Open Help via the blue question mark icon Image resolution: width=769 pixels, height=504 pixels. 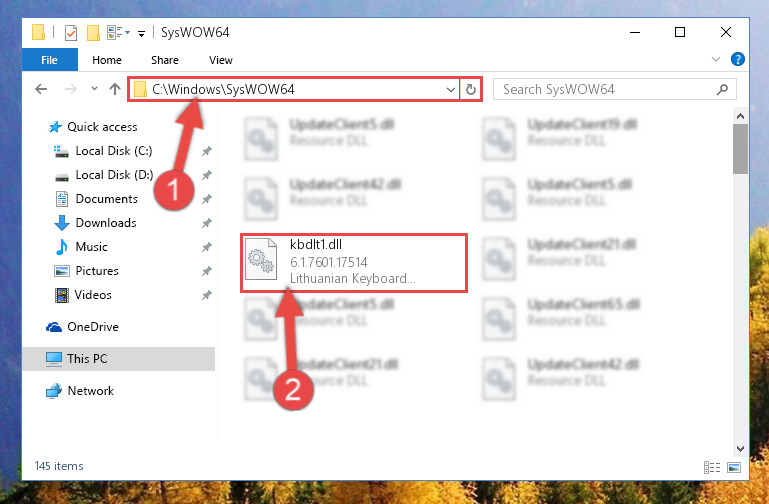737,59
